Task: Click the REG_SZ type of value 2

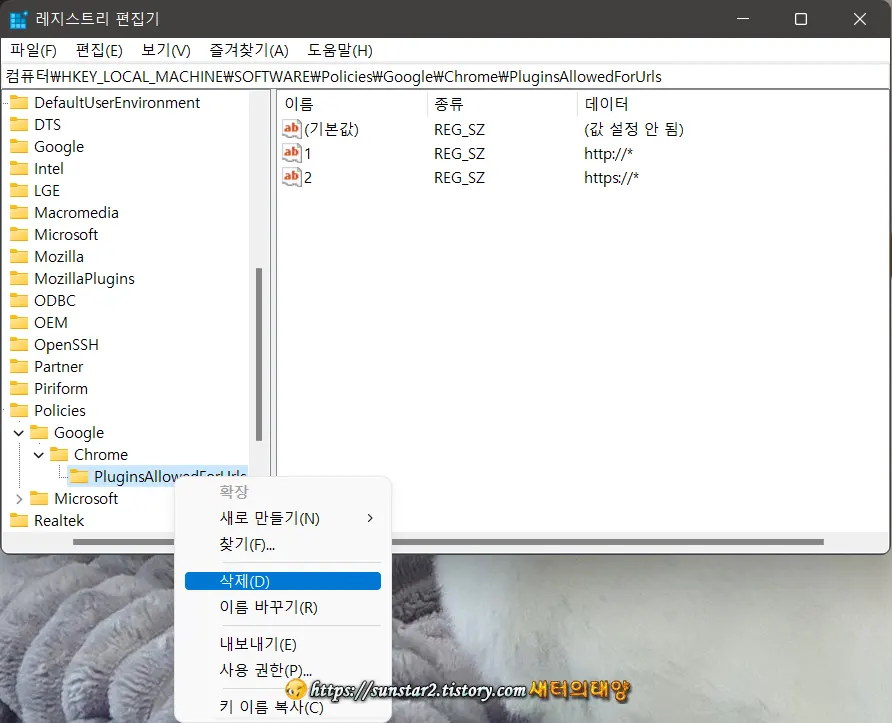Action: pos(459,177)
